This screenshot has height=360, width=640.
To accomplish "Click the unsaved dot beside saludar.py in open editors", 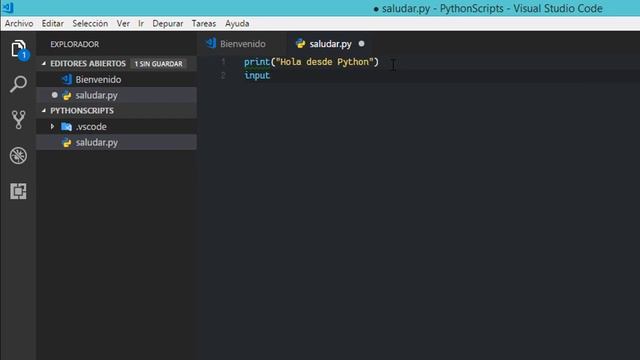I will 54,95.
